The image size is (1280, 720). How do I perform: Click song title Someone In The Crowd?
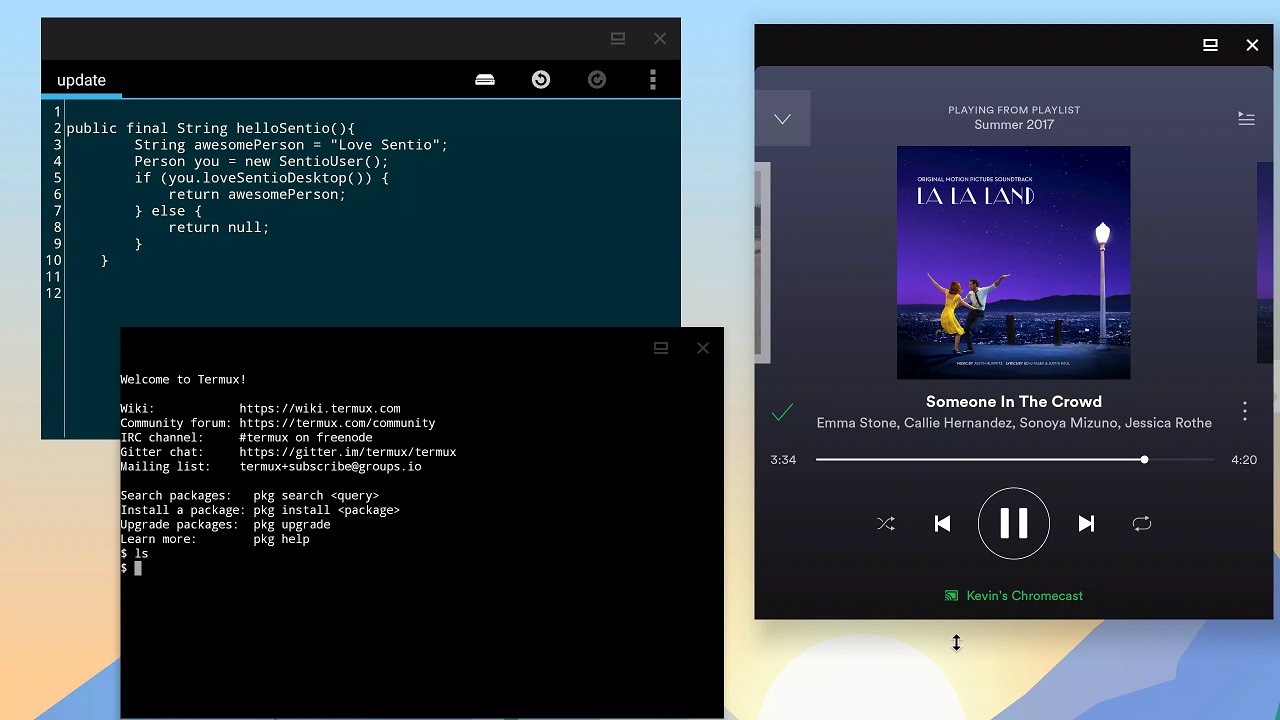click(x=1014, y=402)
